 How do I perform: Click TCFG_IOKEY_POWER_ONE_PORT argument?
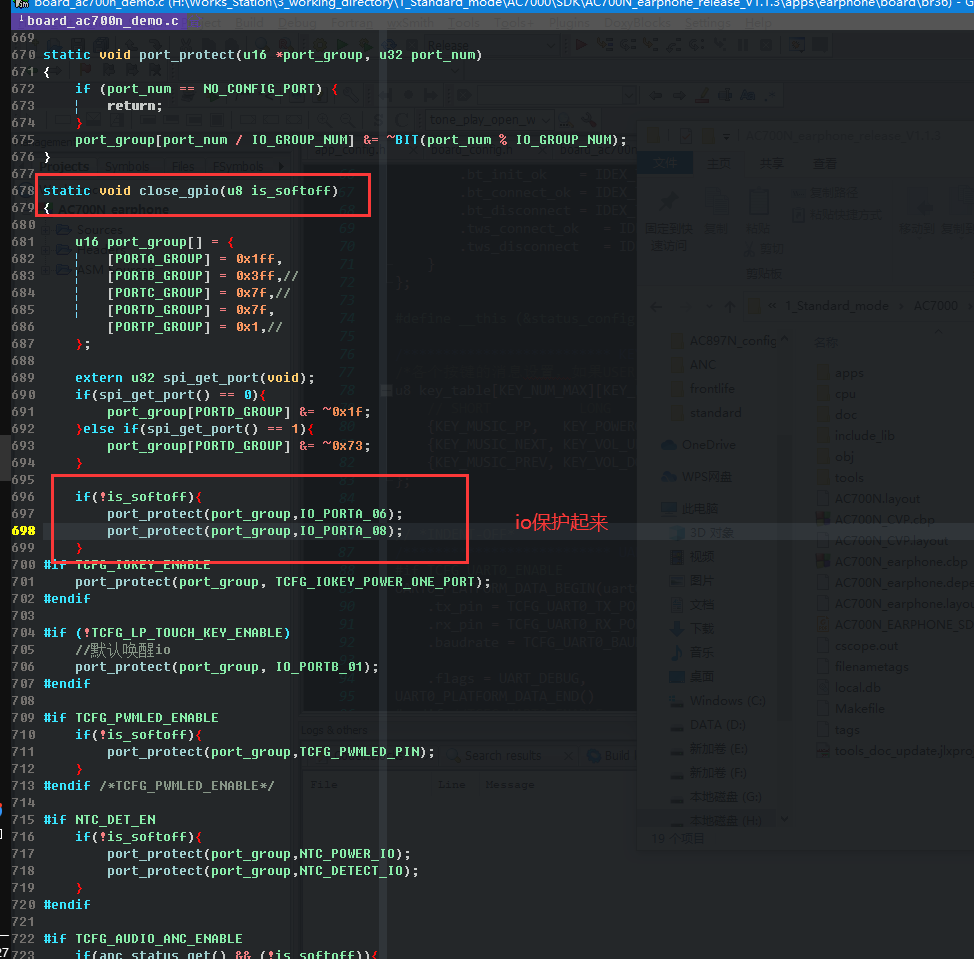(375, 582)
